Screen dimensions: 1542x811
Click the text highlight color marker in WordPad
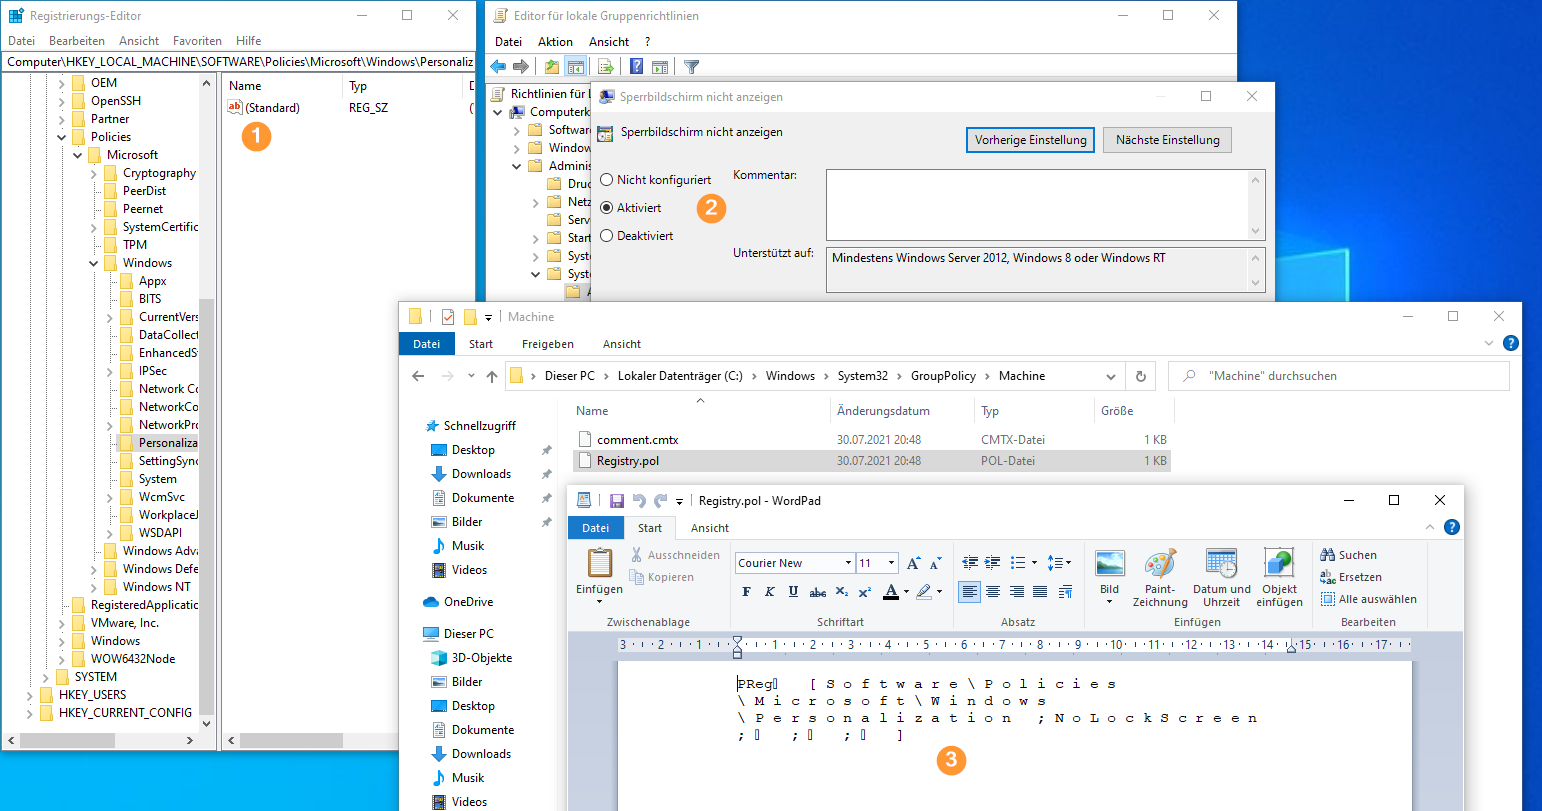924,592
